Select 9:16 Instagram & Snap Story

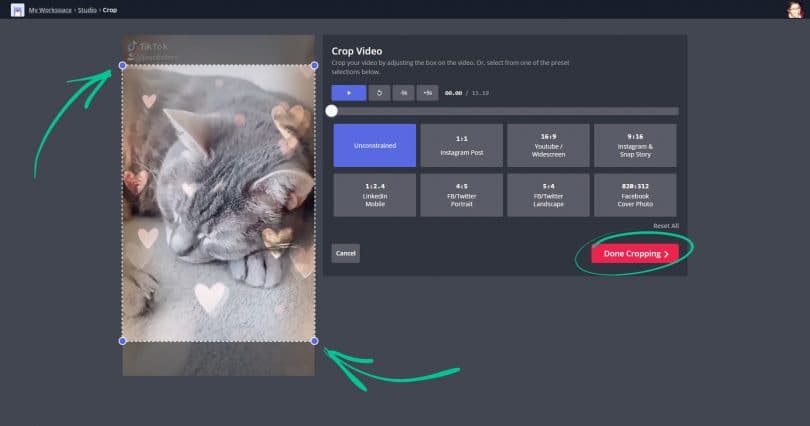pyautogui.click(x=635, y=145)
